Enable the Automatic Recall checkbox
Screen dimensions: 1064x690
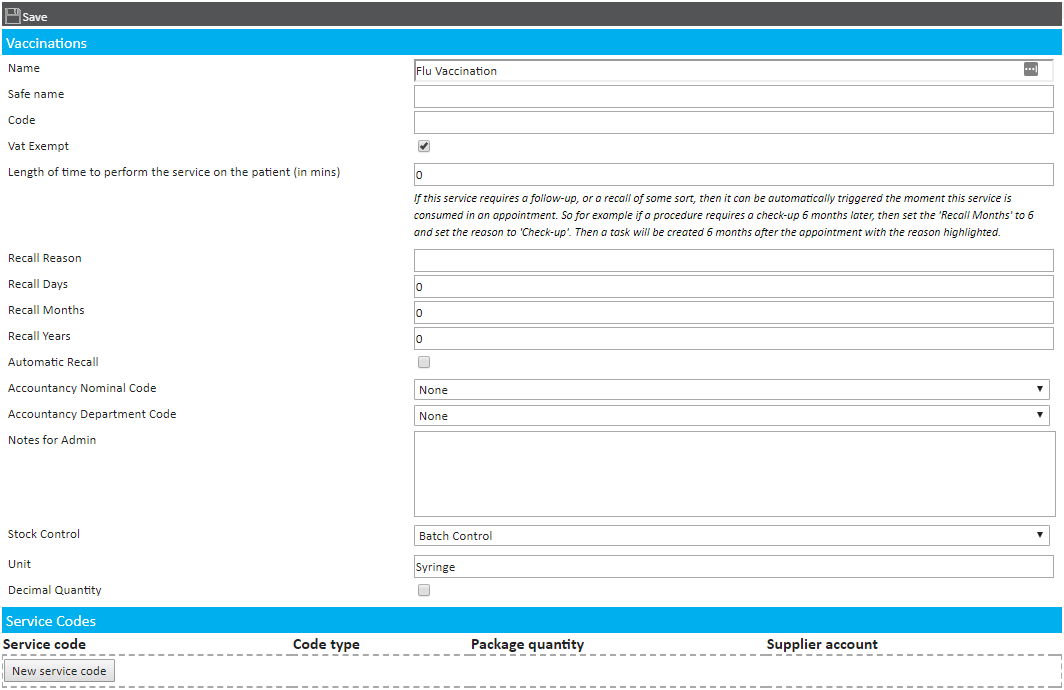point(424,362)
